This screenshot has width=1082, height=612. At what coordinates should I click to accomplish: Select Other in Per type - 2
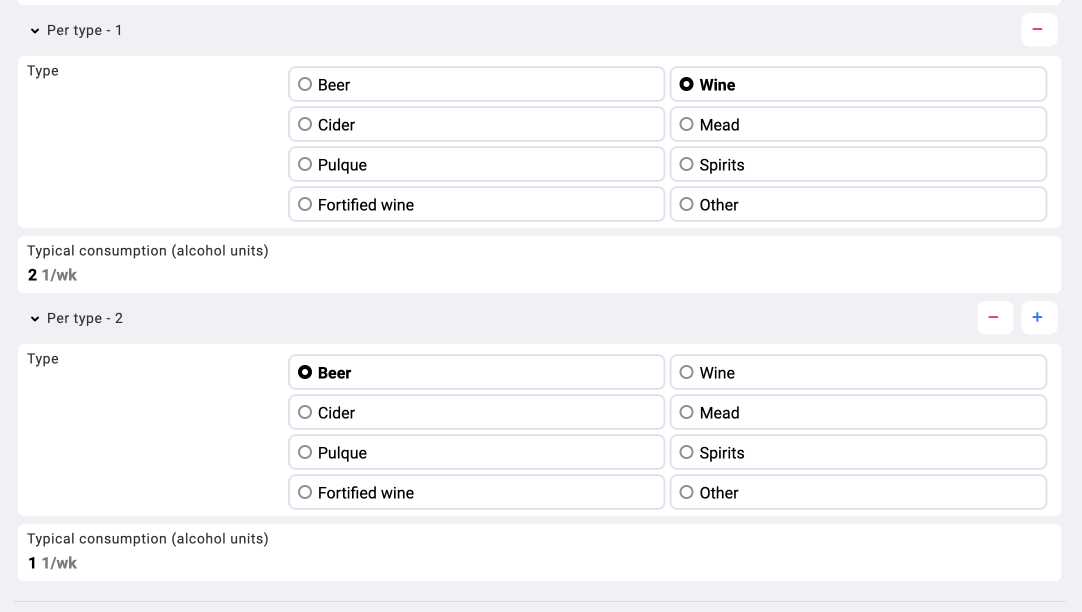coord(857,493)
